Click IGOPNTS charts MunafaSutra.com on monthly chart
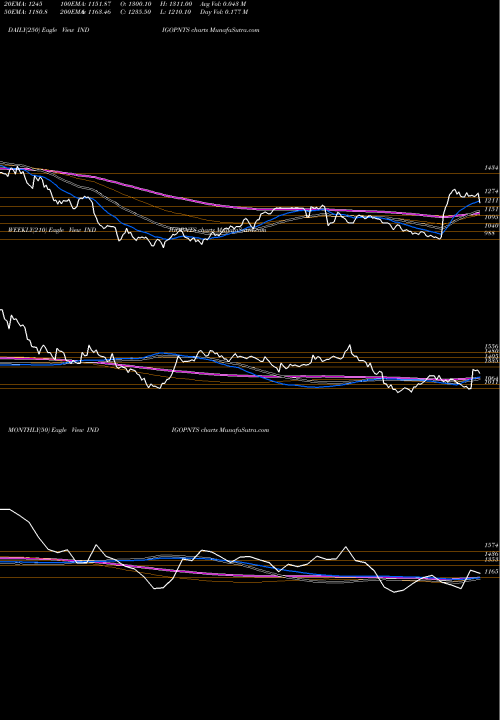This screenshot has width=500, height=720. [220, 430]
